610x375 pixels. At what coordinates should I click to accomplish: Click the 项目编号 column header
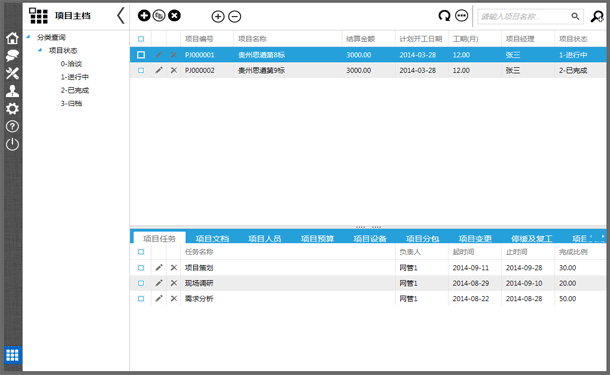click(x=199, y=39)
